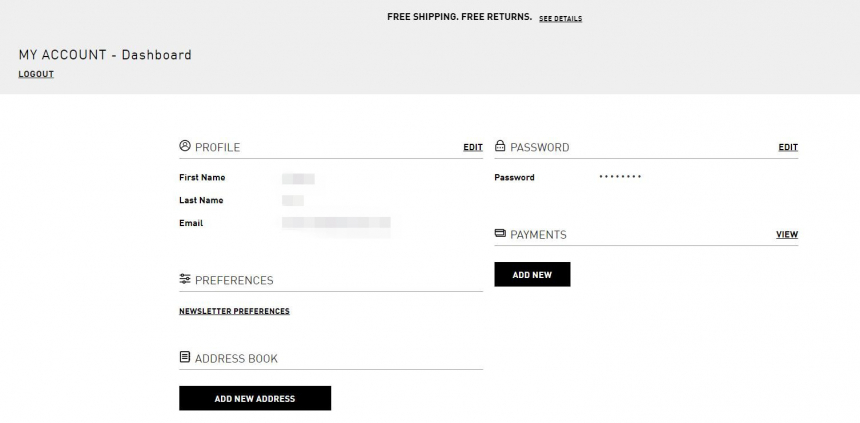
Task: Click the My Account Dashboard heading
Action: coord(105,55)
